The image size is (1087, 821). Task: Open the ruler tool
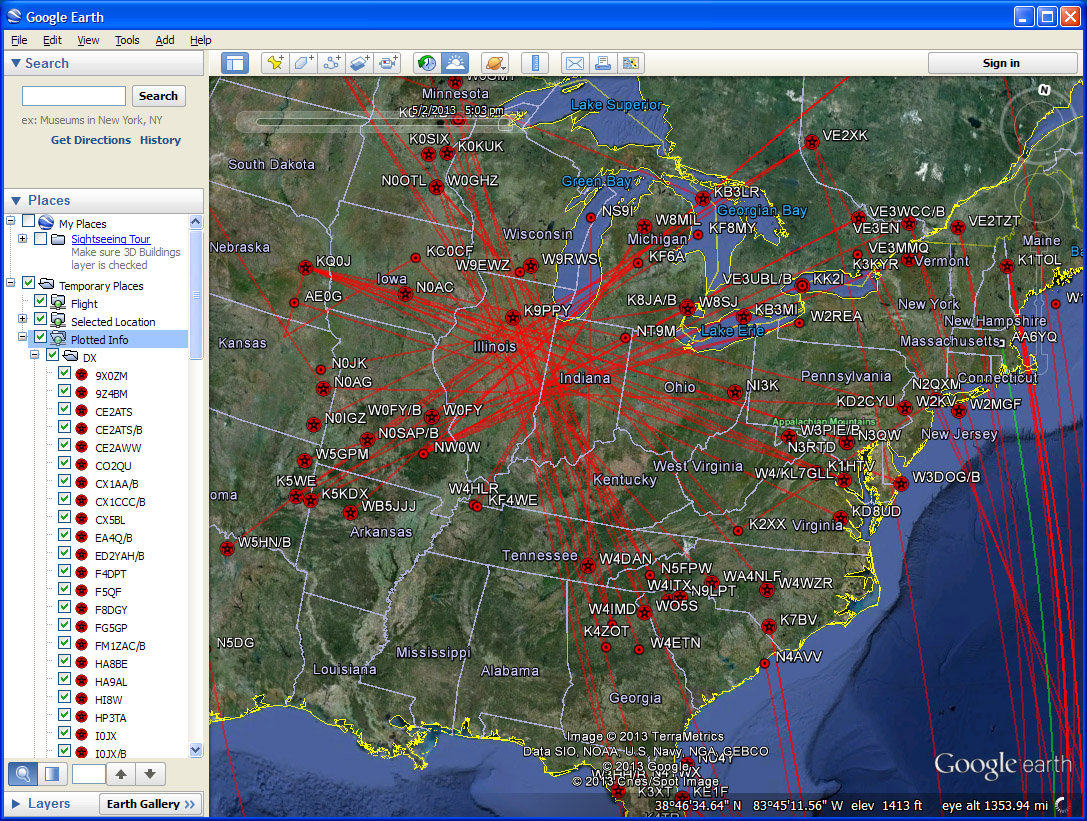click(x=534, y=63)
